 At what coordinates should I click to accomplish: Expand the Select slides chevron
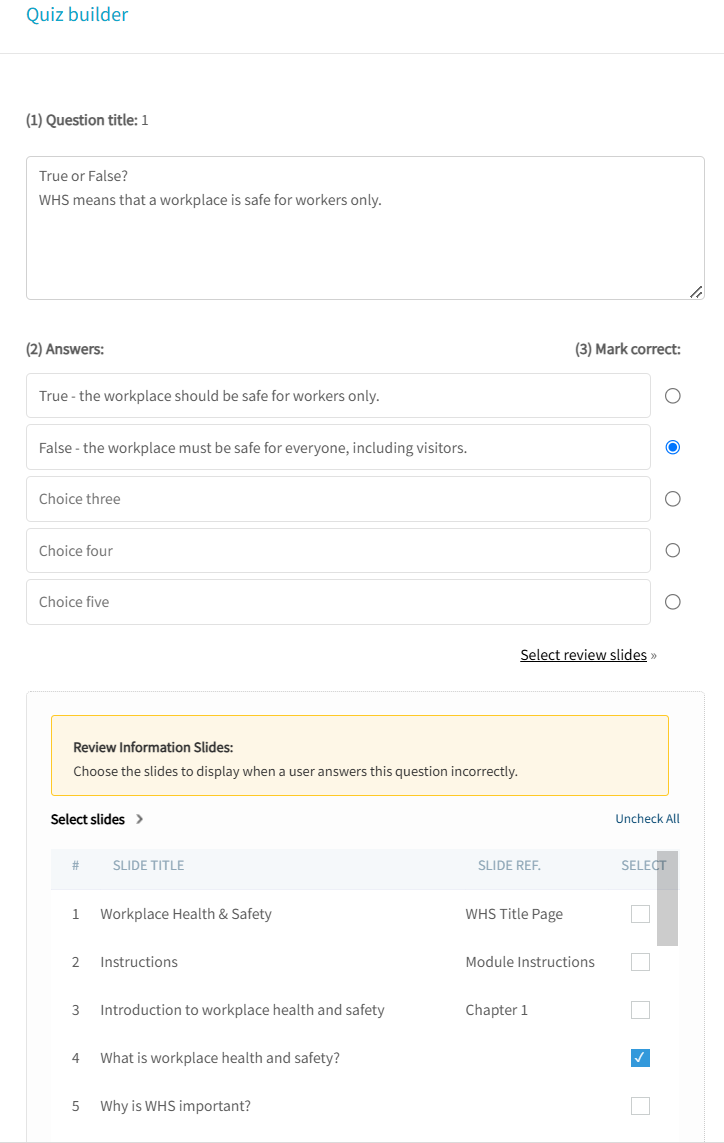click(139, 819)
